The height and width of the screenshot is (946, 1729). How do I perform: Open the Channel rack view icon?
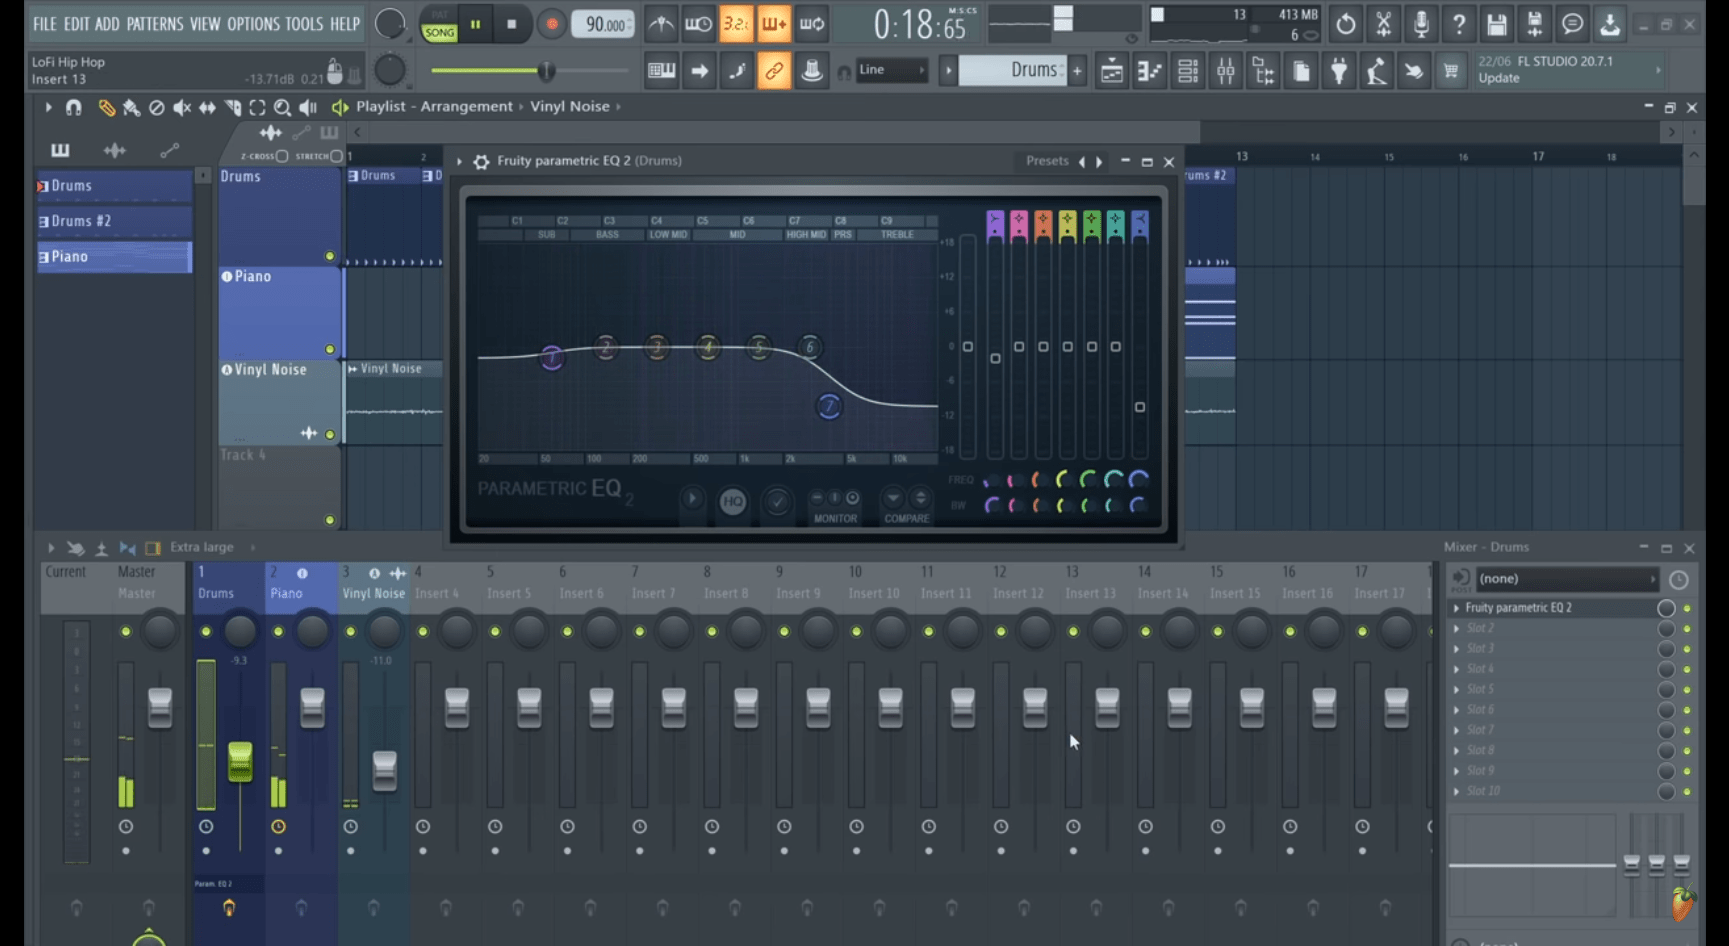coord(1187,71)
